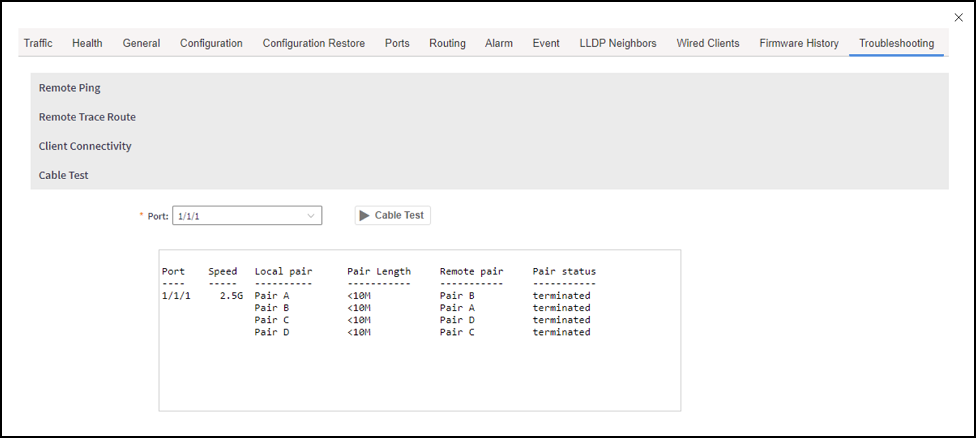The width and height of the screenshot is (976, 438).
Task: Click terminated status for local Pair A
Action: (561, 296)
